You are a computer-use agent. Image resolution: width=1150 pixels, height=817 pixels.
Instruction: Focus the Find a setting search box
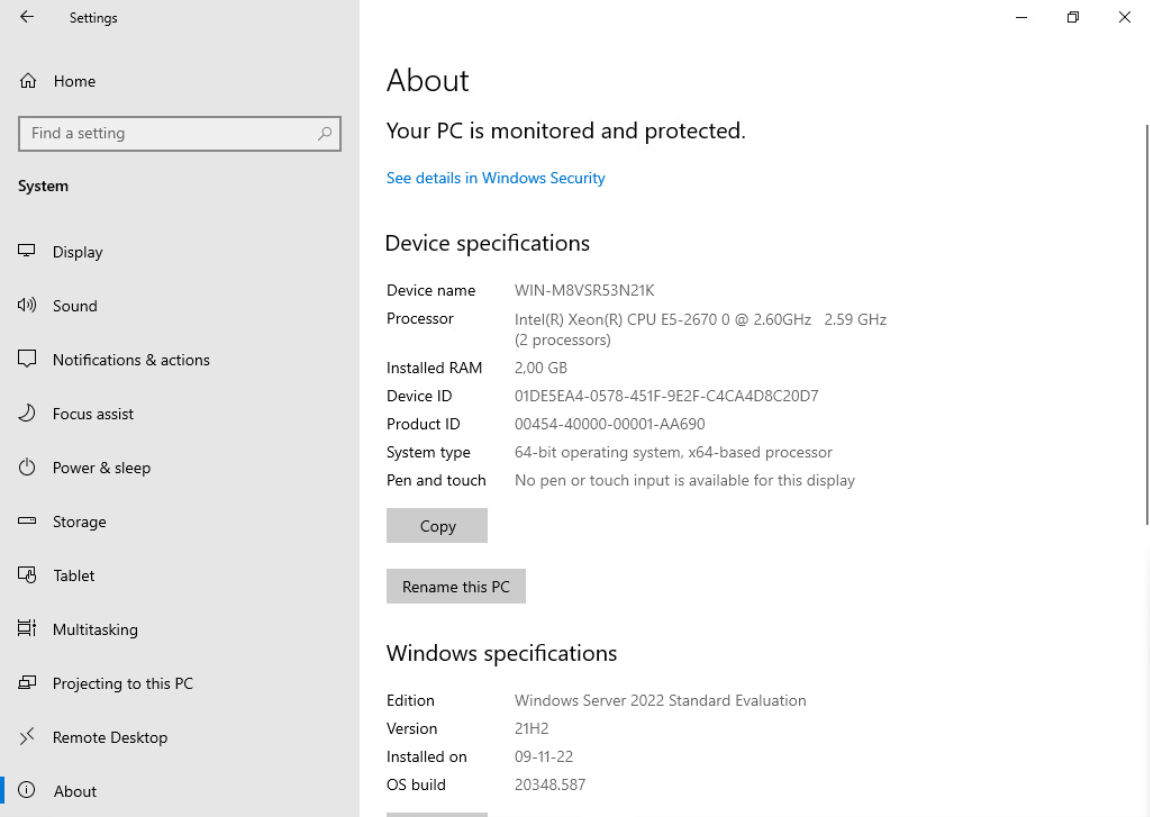point(180,133)
